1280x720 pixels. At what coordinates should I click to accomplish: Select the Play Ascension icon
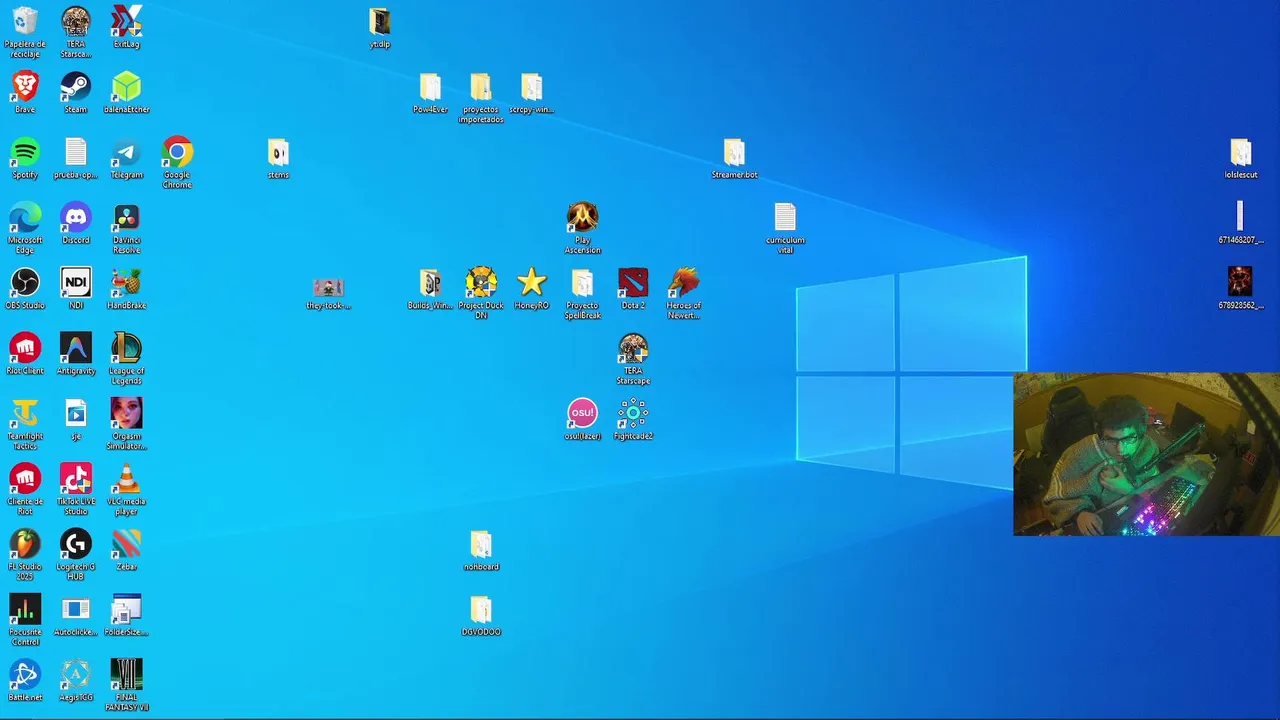tap(582, 217)
